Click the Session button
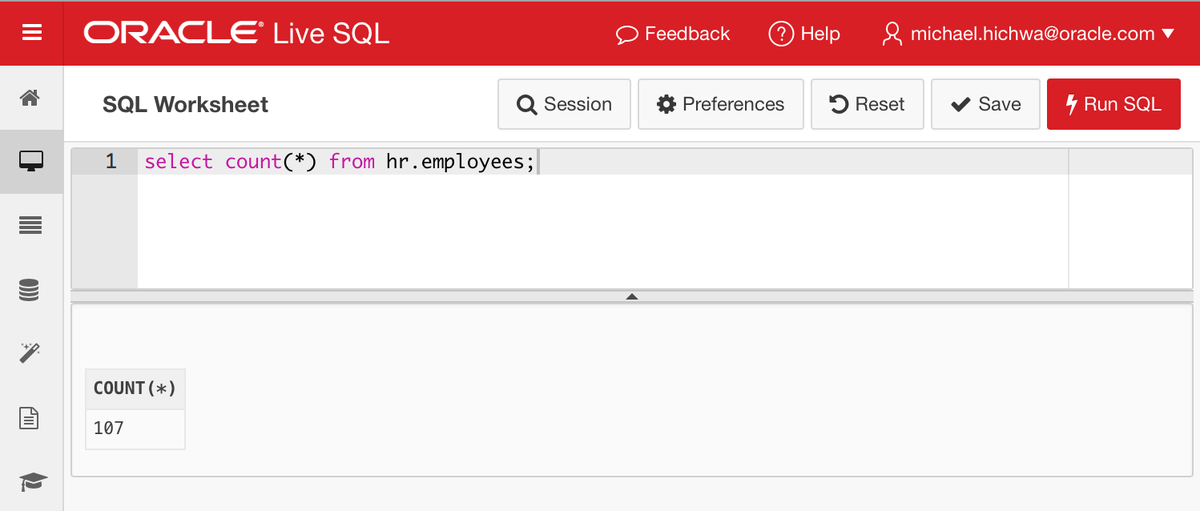Screen dimensions: 1200x511 coord(564,104)
